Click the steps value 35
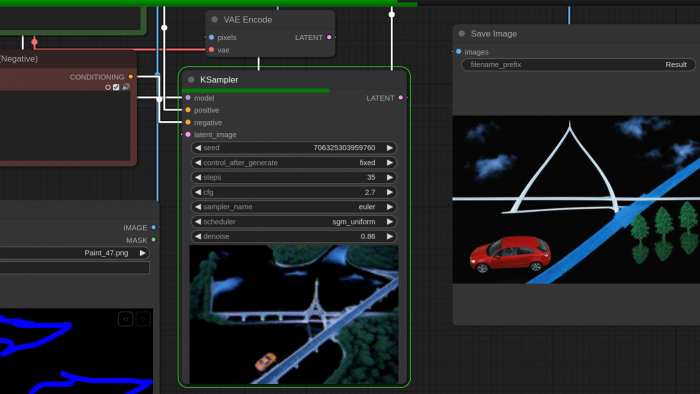Screen dimensions: 700x394 click(x=371, y=177)
